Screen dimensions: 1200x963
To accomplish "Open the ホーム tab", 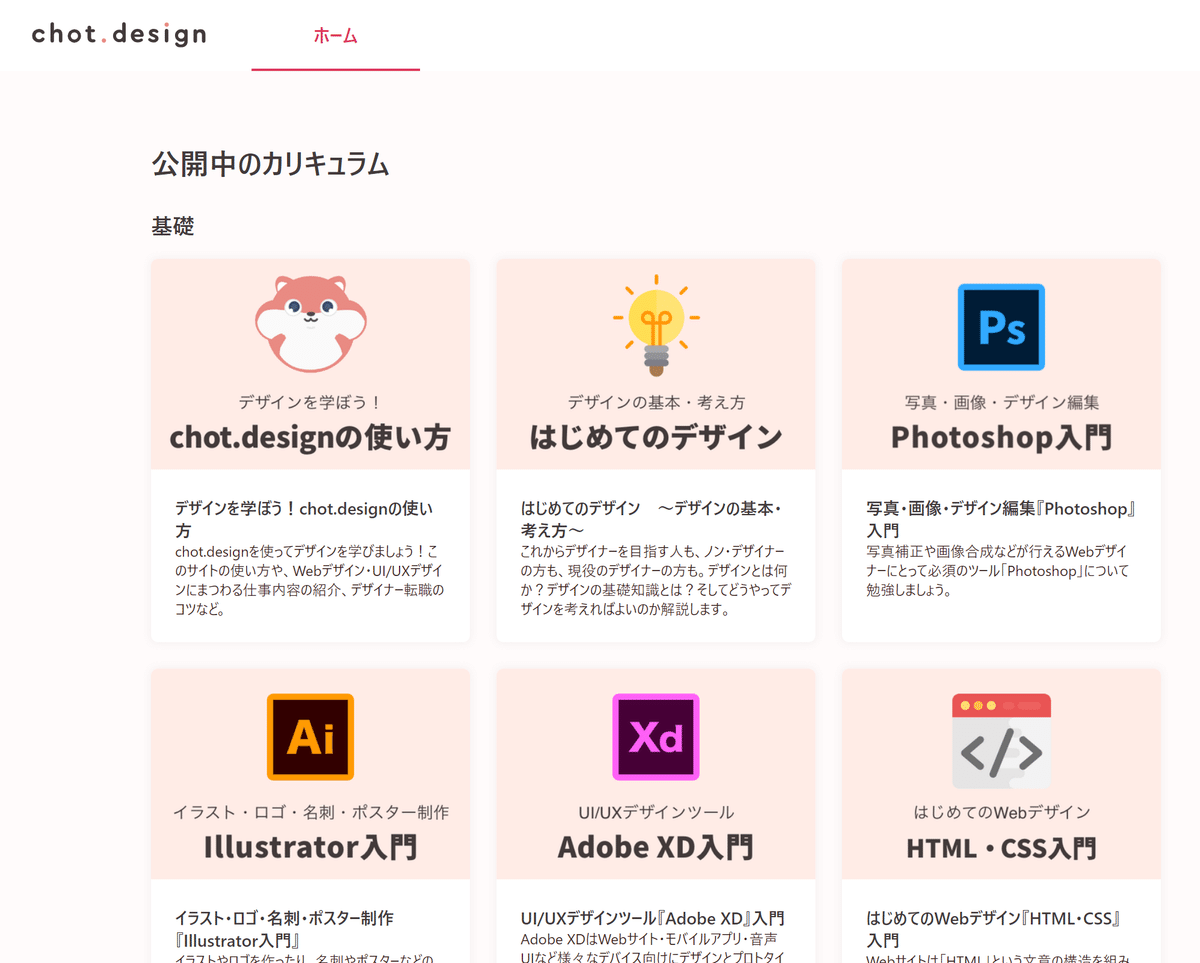I will [335, 36].
